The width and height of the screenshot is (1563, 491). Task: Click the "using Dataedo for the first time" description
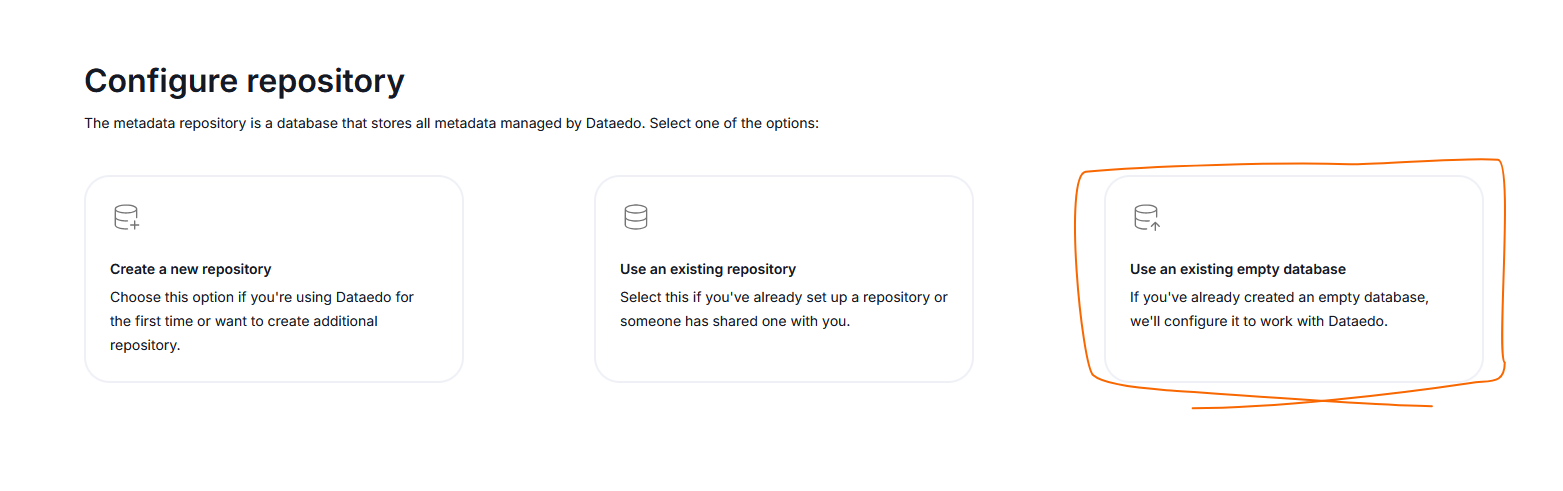click(261, 298)
